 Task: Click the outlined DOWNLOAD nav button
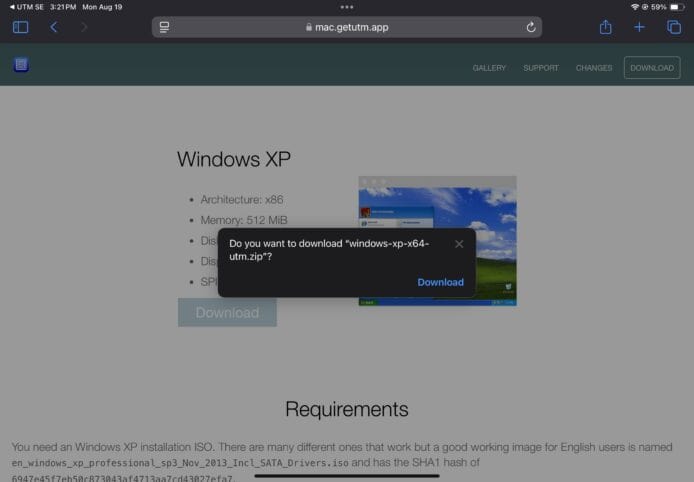coord(651,68)
